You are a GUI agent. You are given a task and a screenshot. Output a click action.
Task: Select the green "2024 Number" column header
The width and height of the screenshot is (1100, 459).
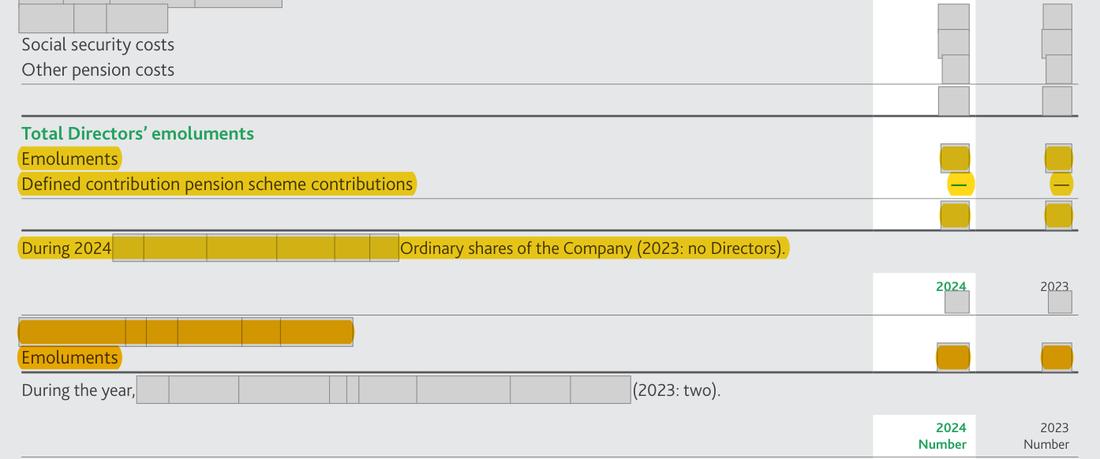pyautogui.click(x=942, y=436)
